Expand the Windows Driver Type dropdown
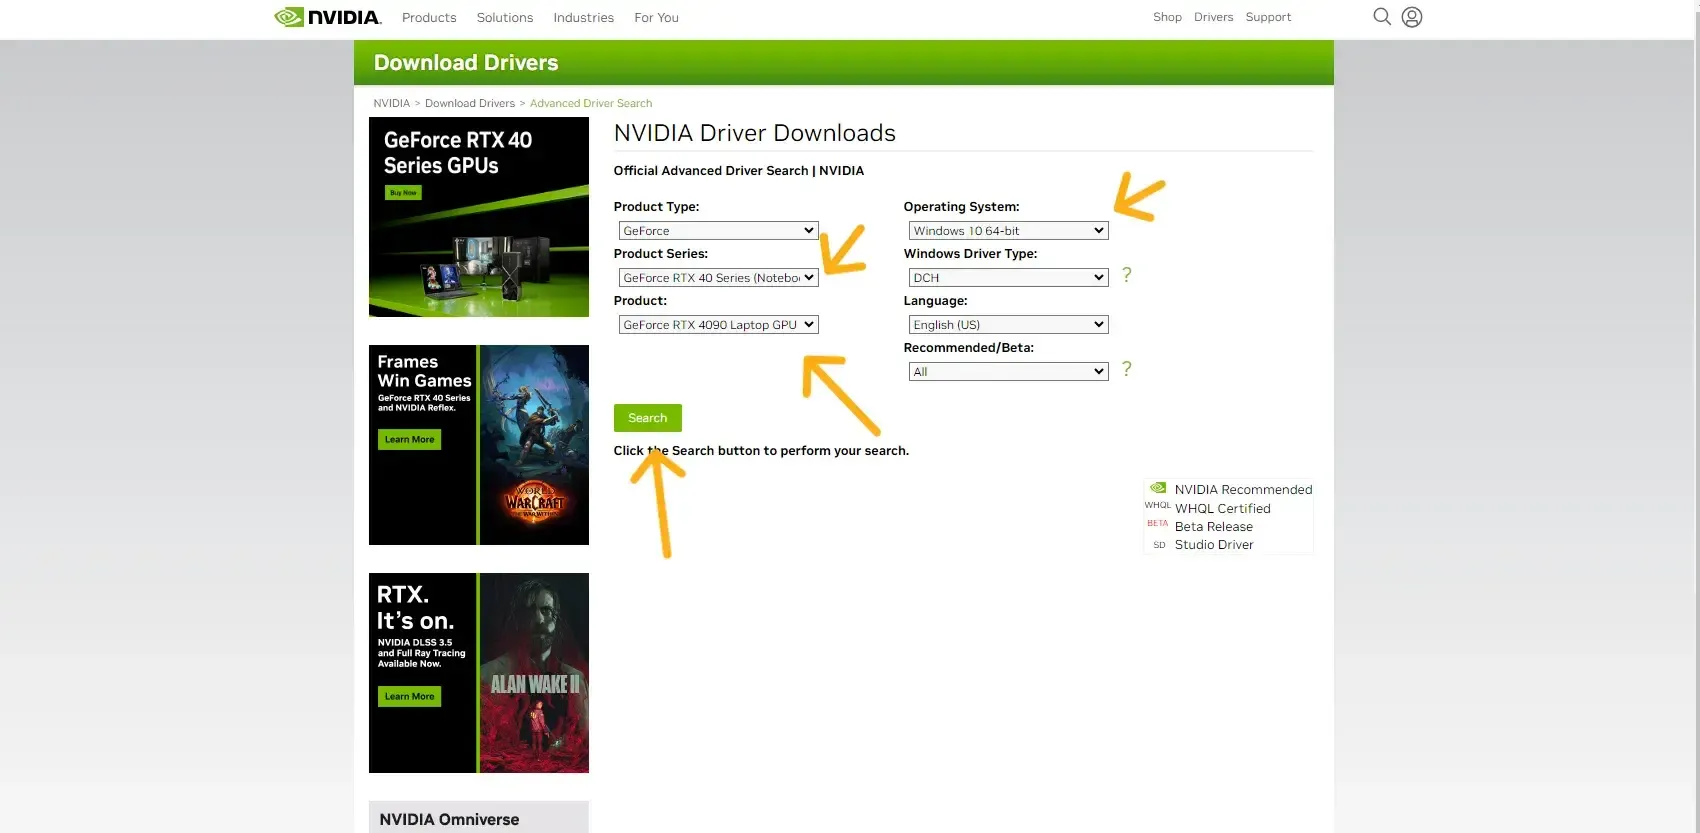Screen dimensions: 1700x833 (x=1008, y=278)
